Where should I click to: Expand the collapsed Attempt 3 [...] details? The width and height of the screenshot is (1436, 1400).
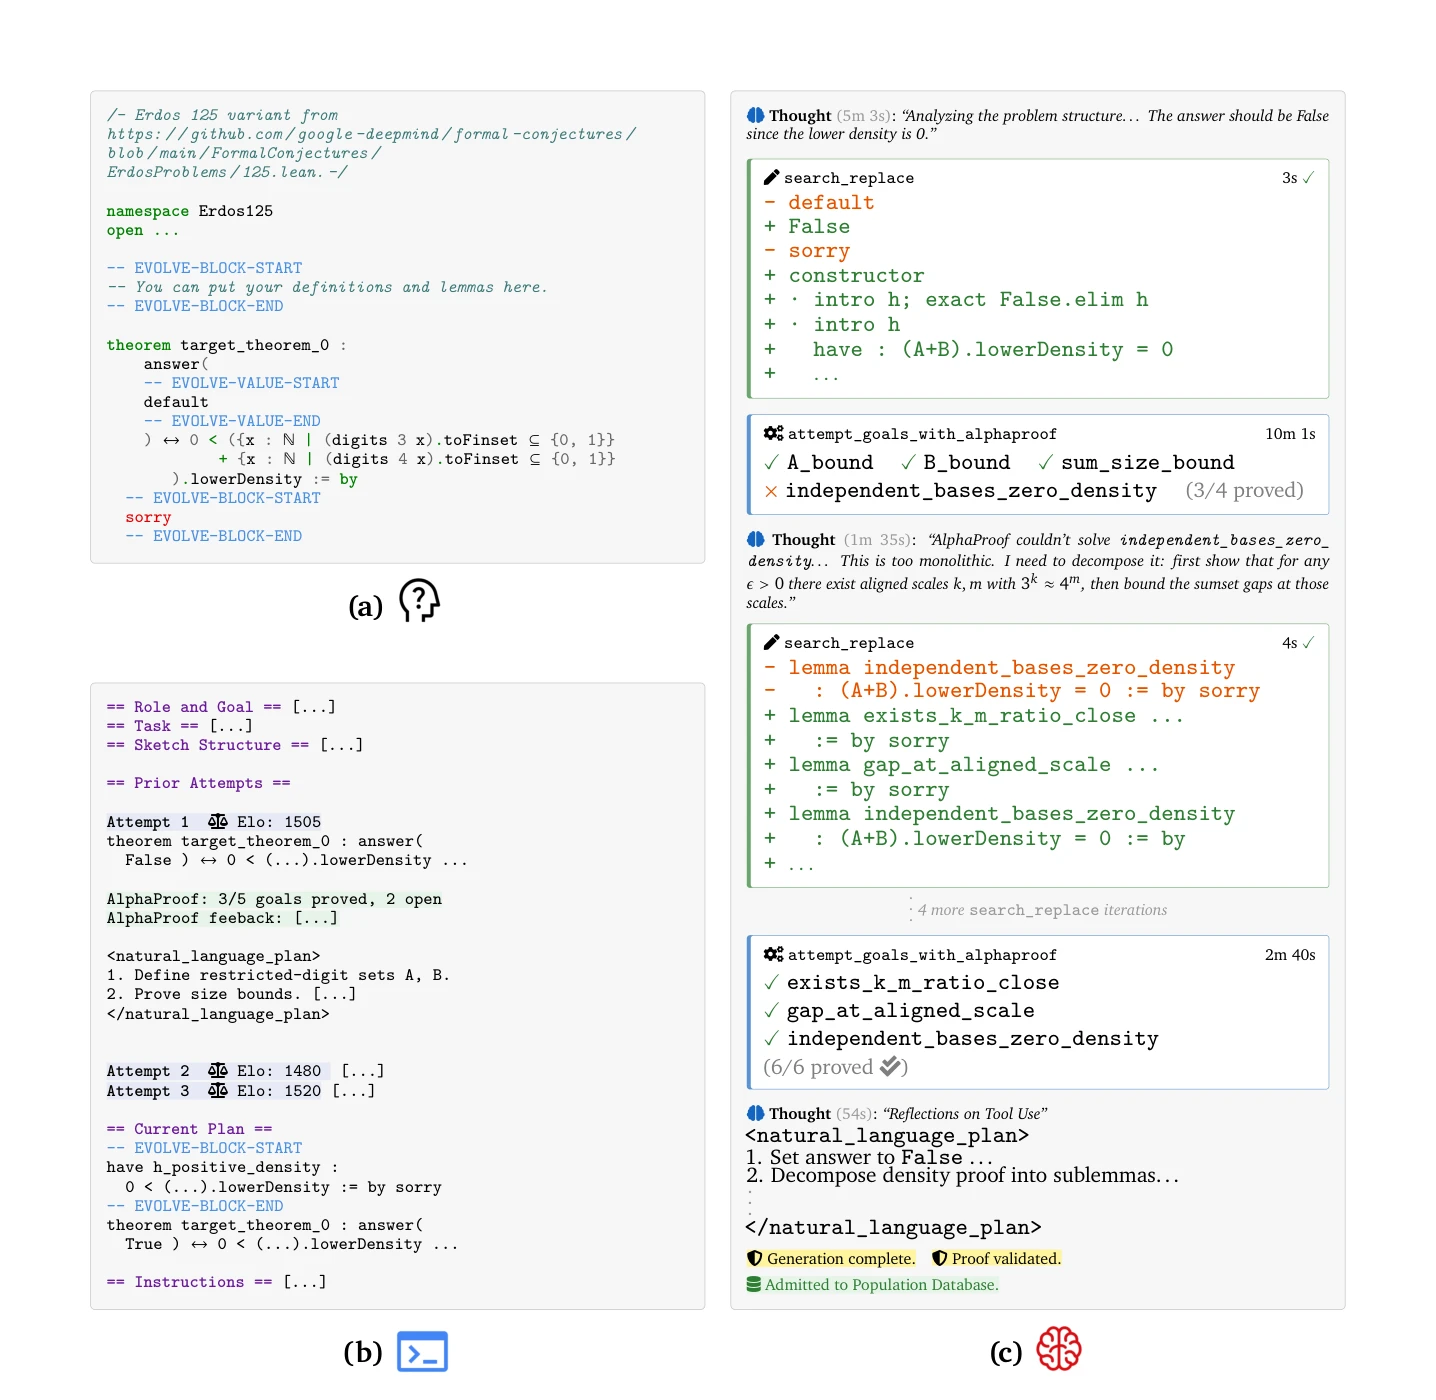click(353, 1091)
